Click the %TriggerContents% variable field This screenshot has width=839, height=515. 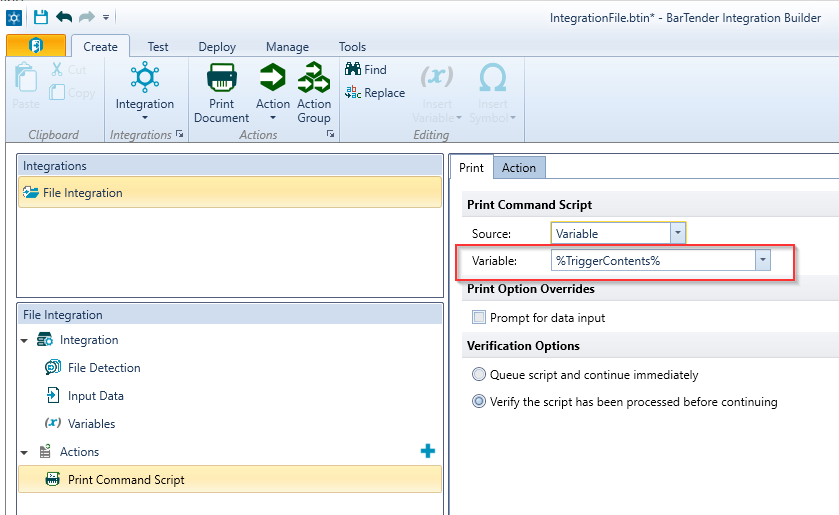point(653,261)
